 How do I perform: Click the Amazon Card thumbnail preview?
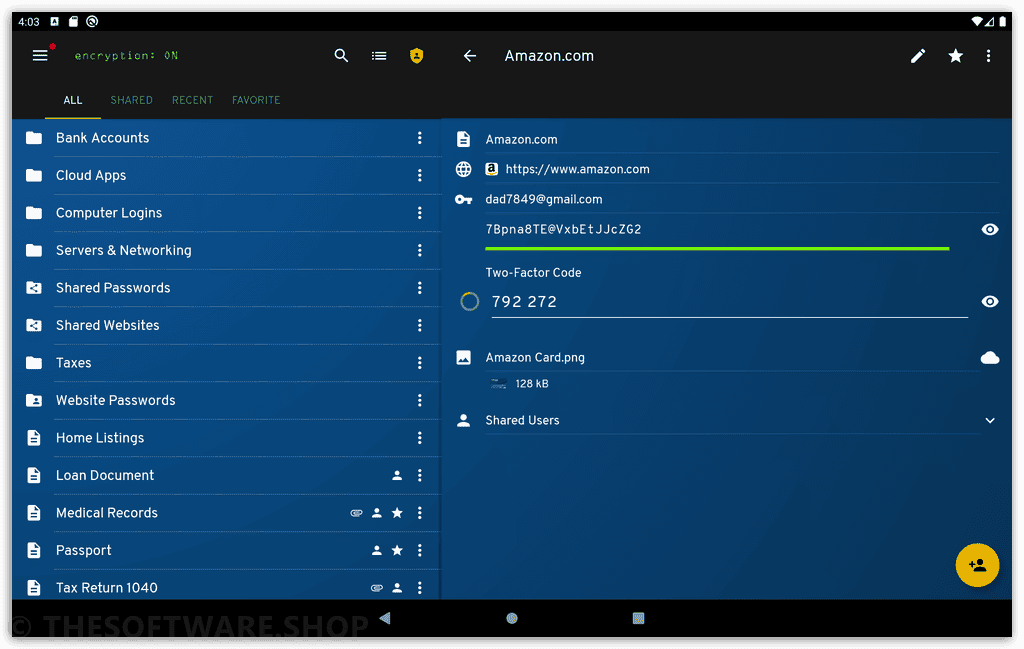point(498,384)
